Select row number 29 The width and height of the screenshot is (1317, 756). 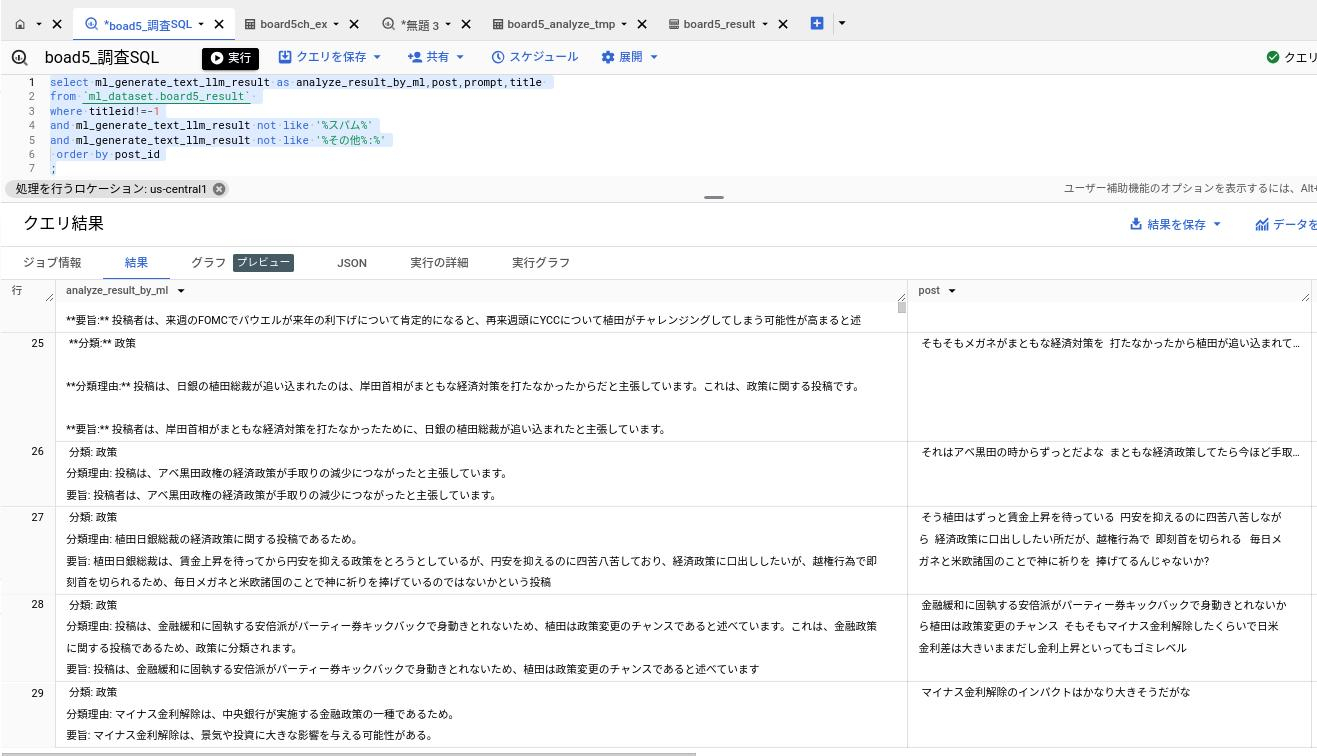pos(38,692)
